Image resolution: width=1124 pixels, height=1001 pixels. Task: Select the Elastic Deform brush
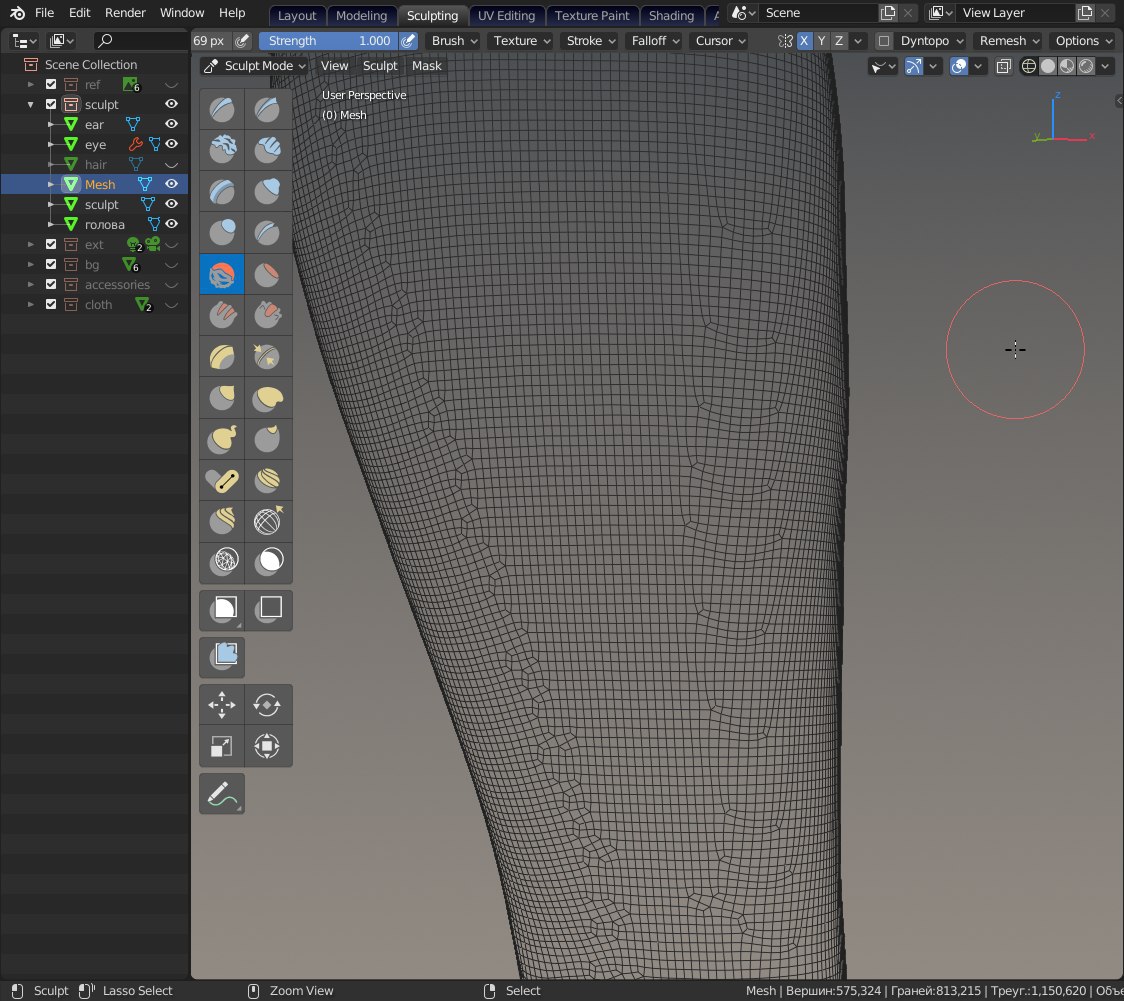[267, 397]
